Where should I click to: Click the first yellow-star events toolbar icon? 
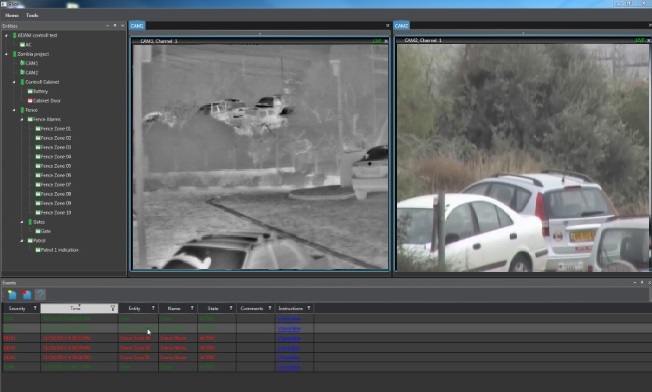[x=12, y=295]
